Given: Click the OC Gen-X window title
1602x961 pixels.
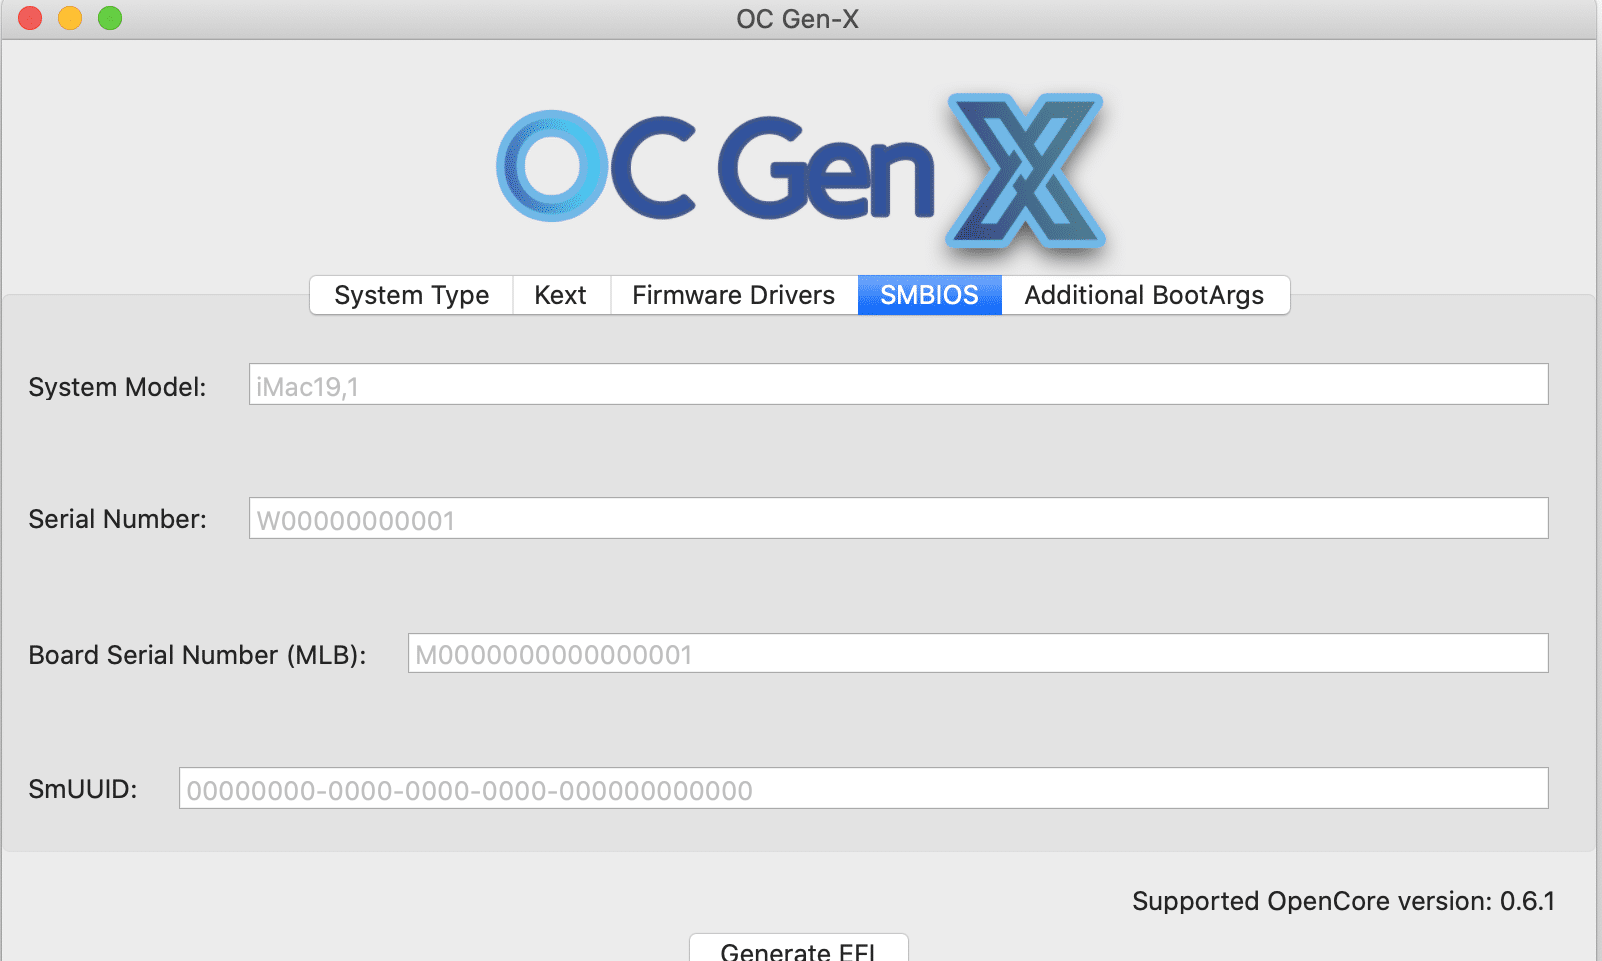Looking at the screenshot, I should tap(797, 19).
